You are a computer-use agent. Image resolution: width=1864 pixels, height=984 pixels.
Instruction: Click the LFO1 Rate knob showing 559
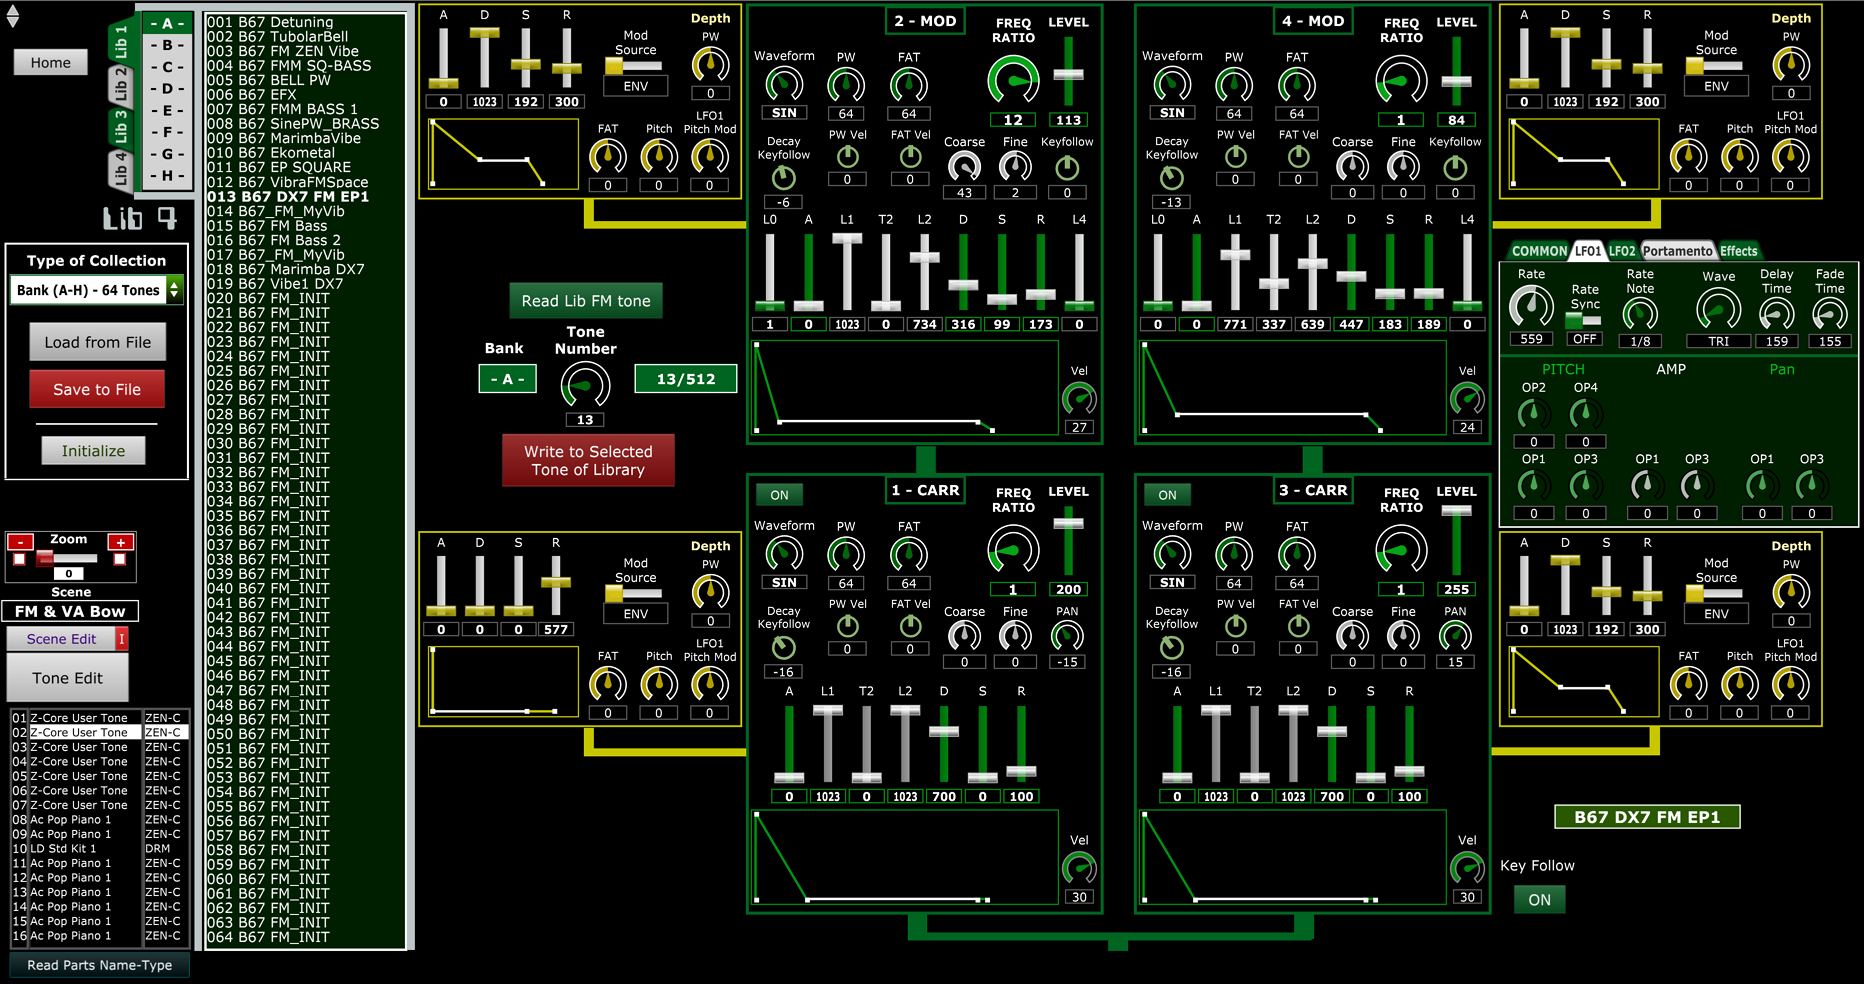click(1531, 307)
